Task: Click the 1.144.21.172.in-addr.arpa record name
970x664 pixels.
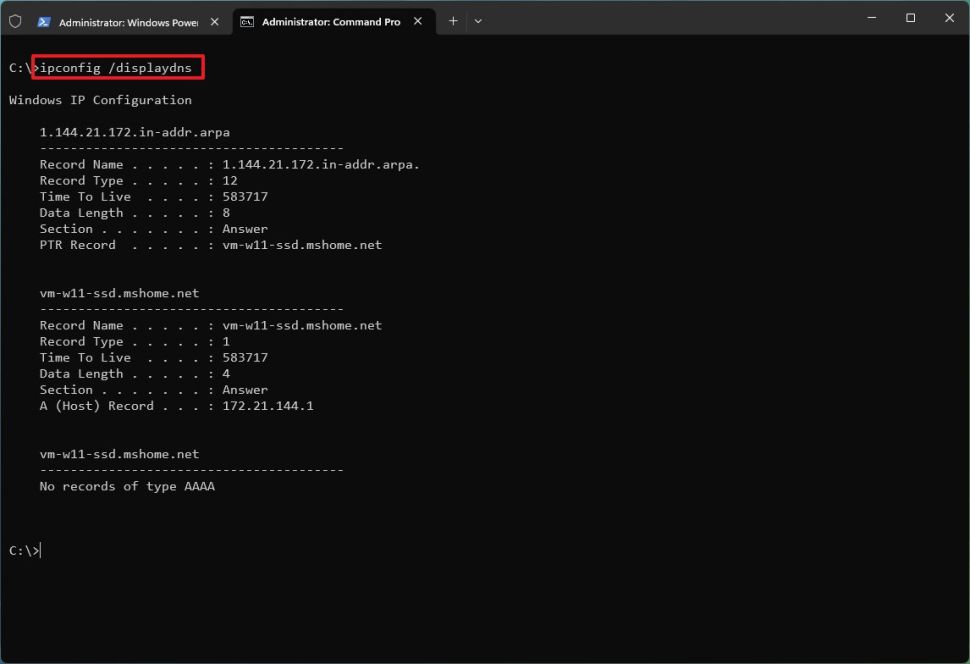Action: click(x=134, y=131)
